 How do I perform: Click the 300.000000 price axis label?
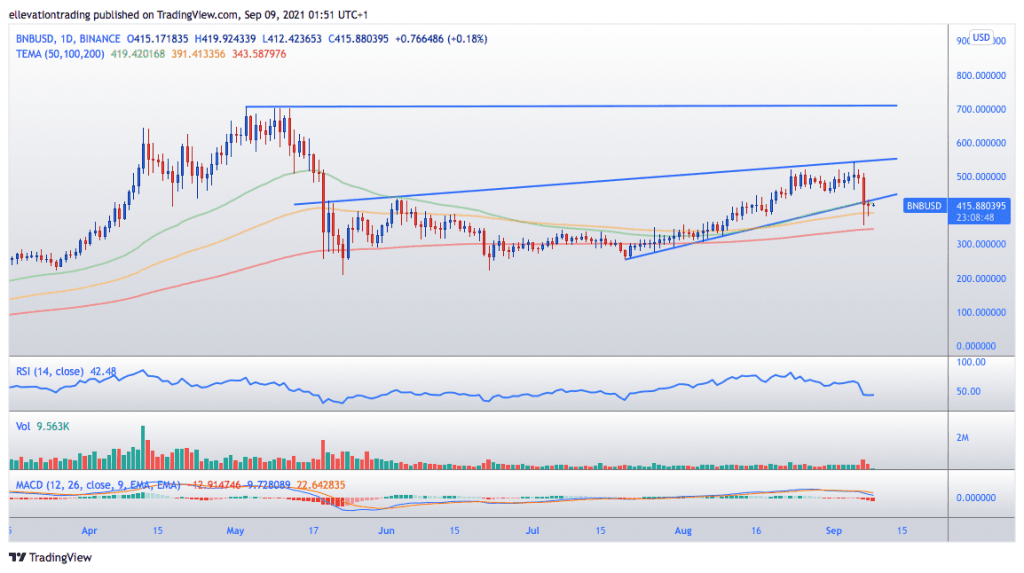pyautogui.click(x=981, y=244)
